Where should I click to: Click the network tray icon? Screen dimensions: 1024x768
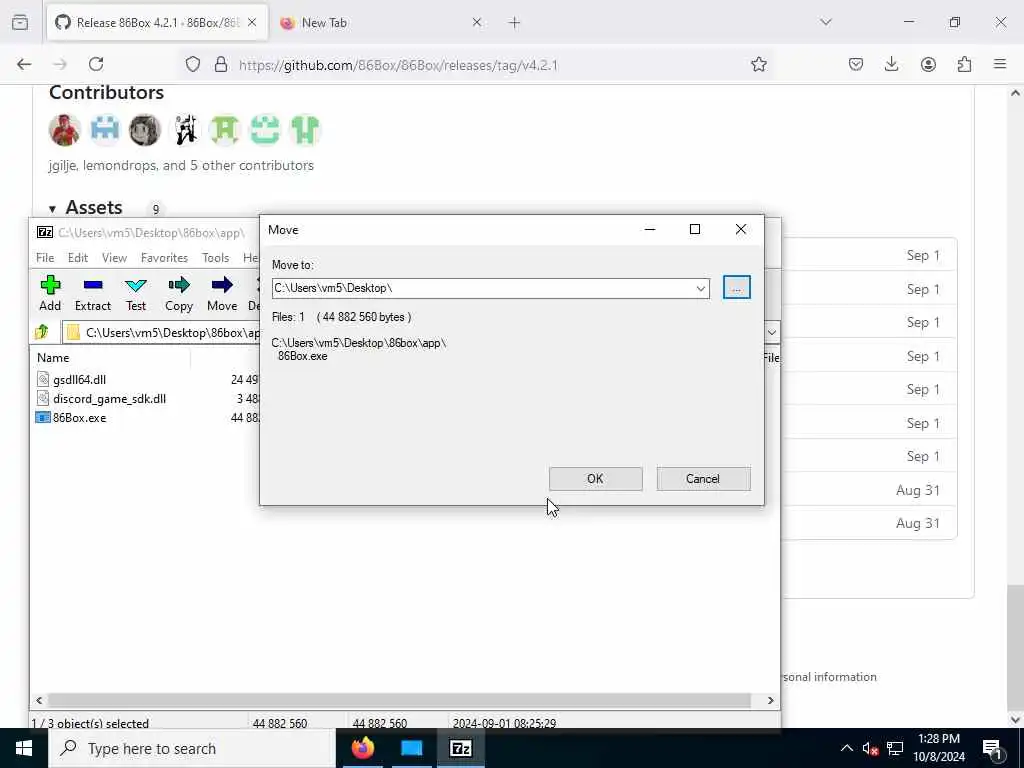[x=895, y=748]
